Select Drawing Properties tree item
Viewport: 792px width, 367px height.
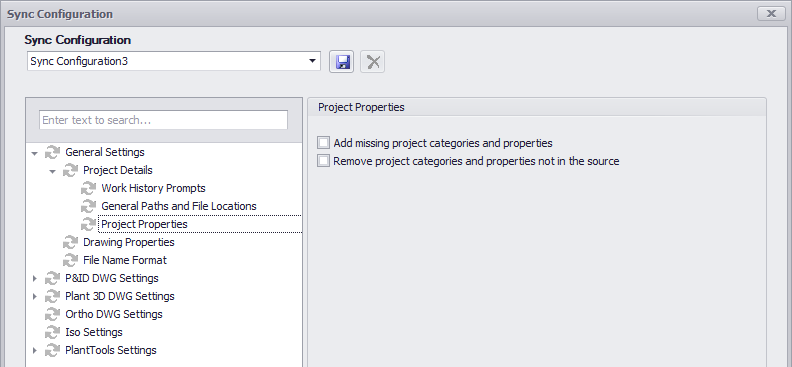(x=129, y=242)
